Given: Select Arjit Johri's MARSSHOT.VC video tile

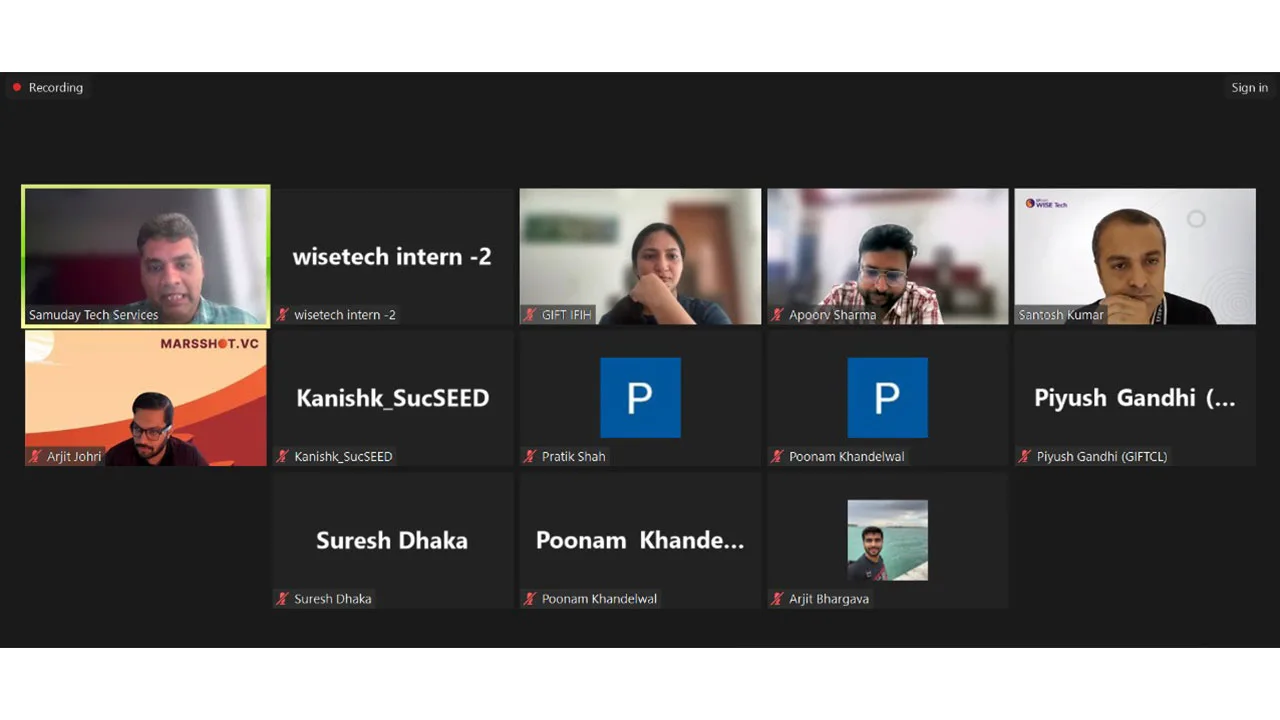Looking at the screenshot, I should (146, 398).
